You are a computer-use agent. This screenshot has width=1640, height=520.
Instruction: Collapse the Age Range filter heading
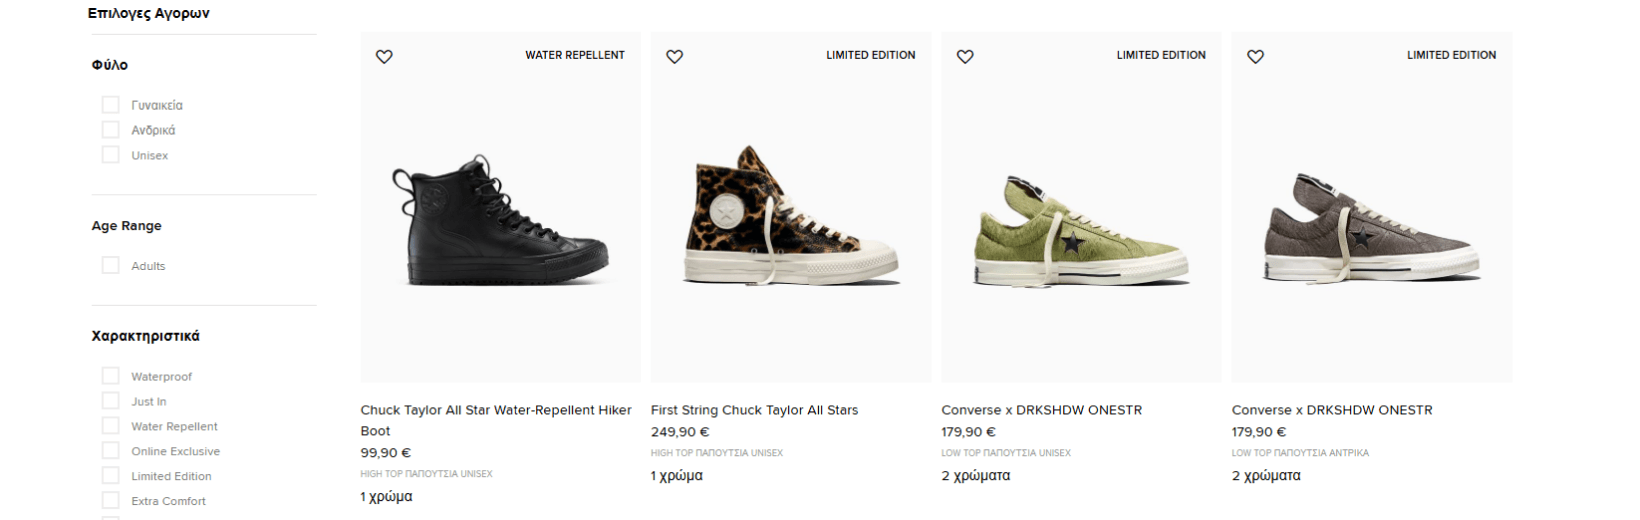coord(127,226)
